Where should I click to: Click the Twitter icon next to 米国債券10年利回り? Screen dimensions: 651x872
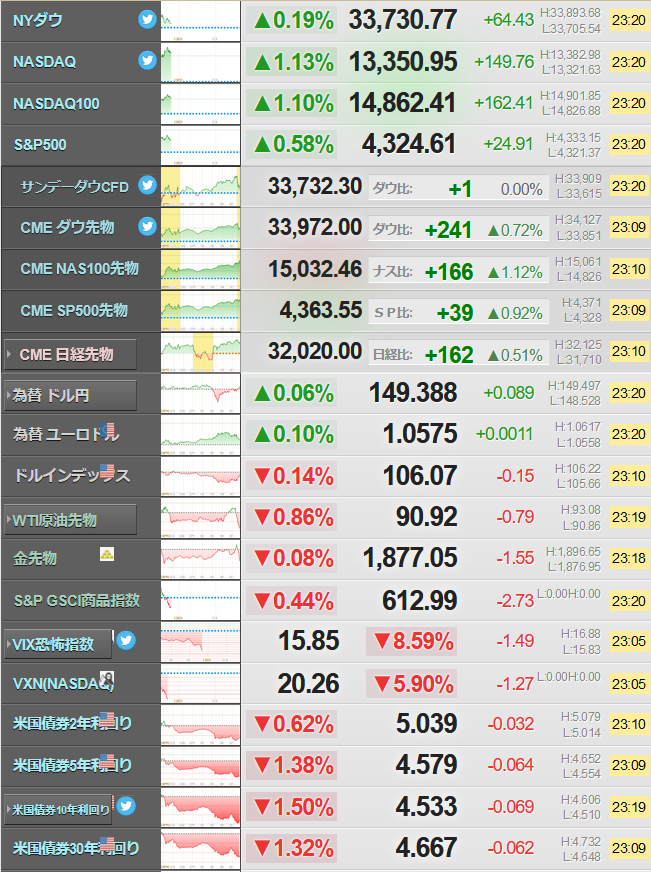click(x=126, y=805)
